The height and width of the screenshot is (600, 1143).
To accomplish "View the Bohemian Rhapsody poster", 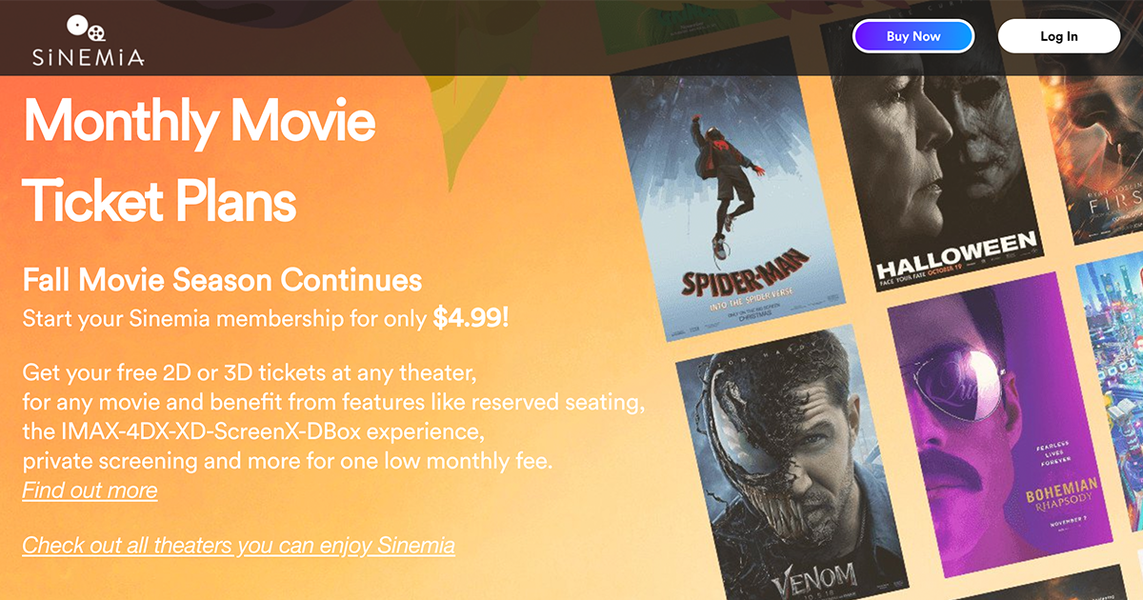I will pyautogui.click(x=1000, y=420).
